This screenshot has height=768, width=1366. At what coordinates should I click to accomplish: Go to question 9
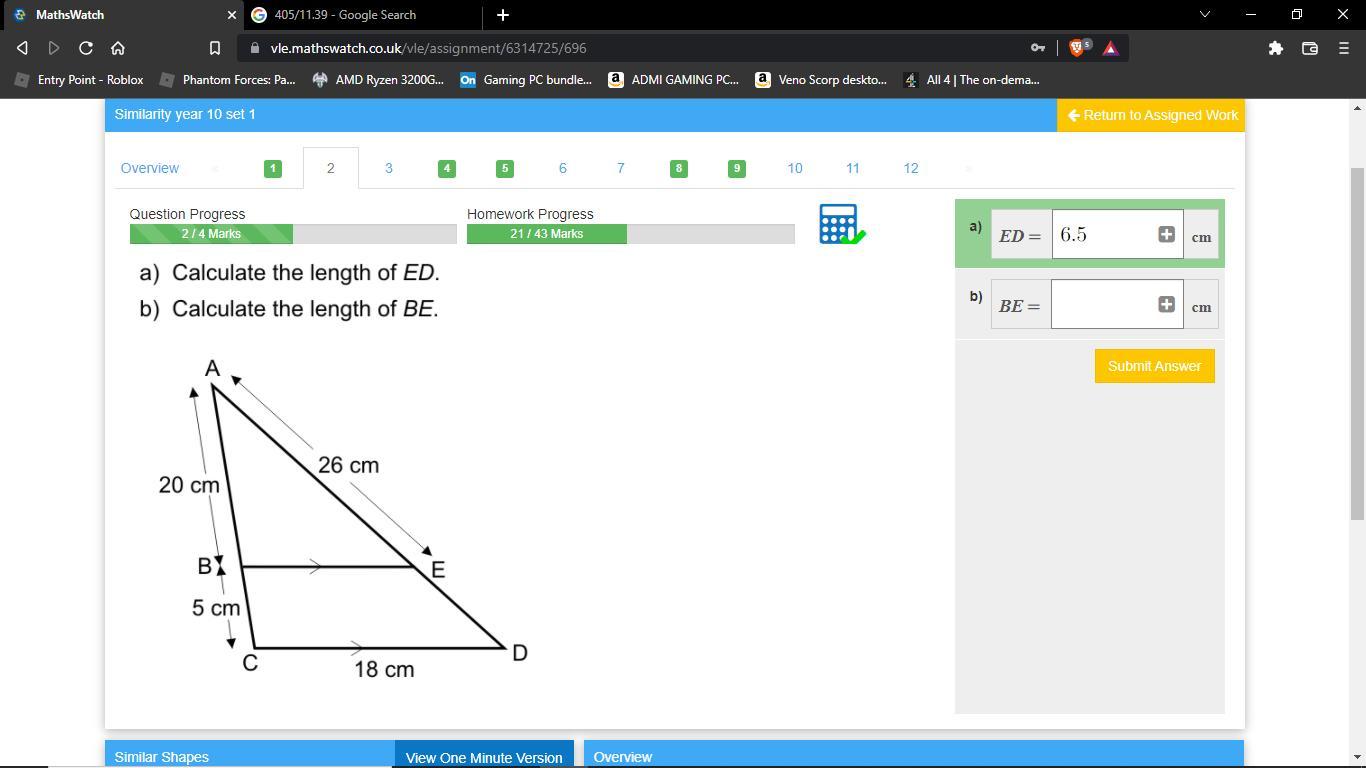737,168
